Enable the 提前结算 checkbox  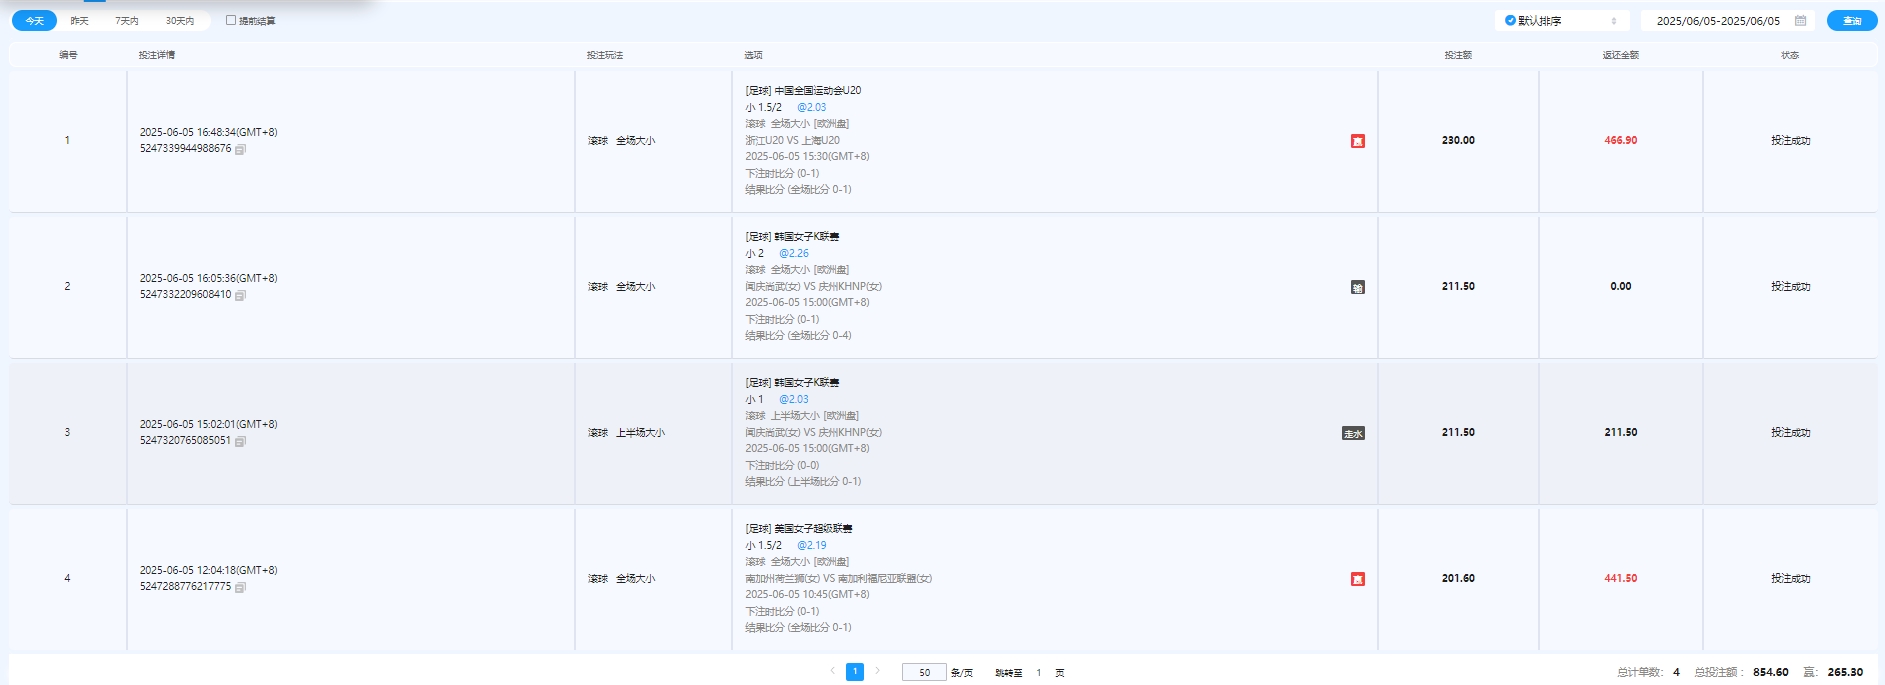click(231, 20)
